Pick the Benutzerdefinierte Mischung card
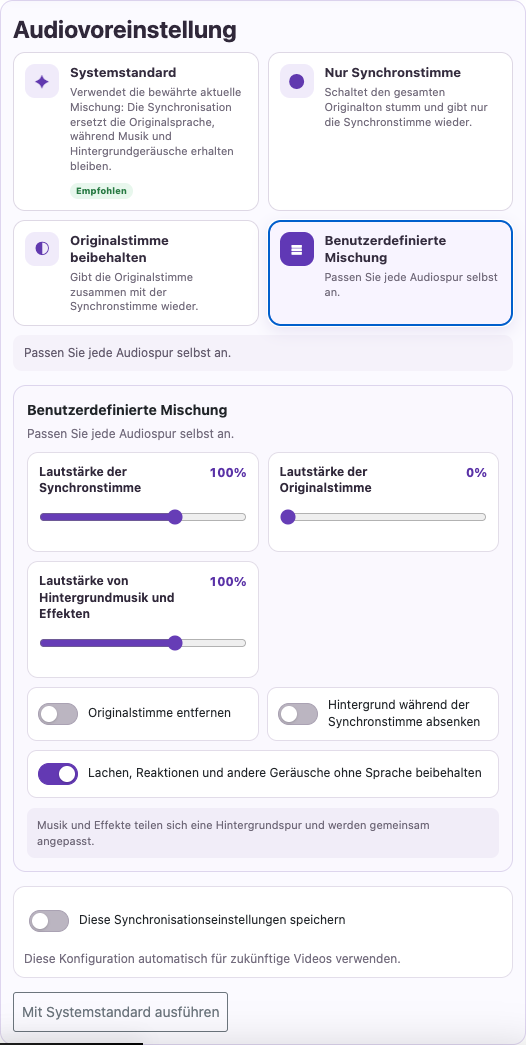The height and width of the screenshot is (1045, 526). [x=390, y=273]
